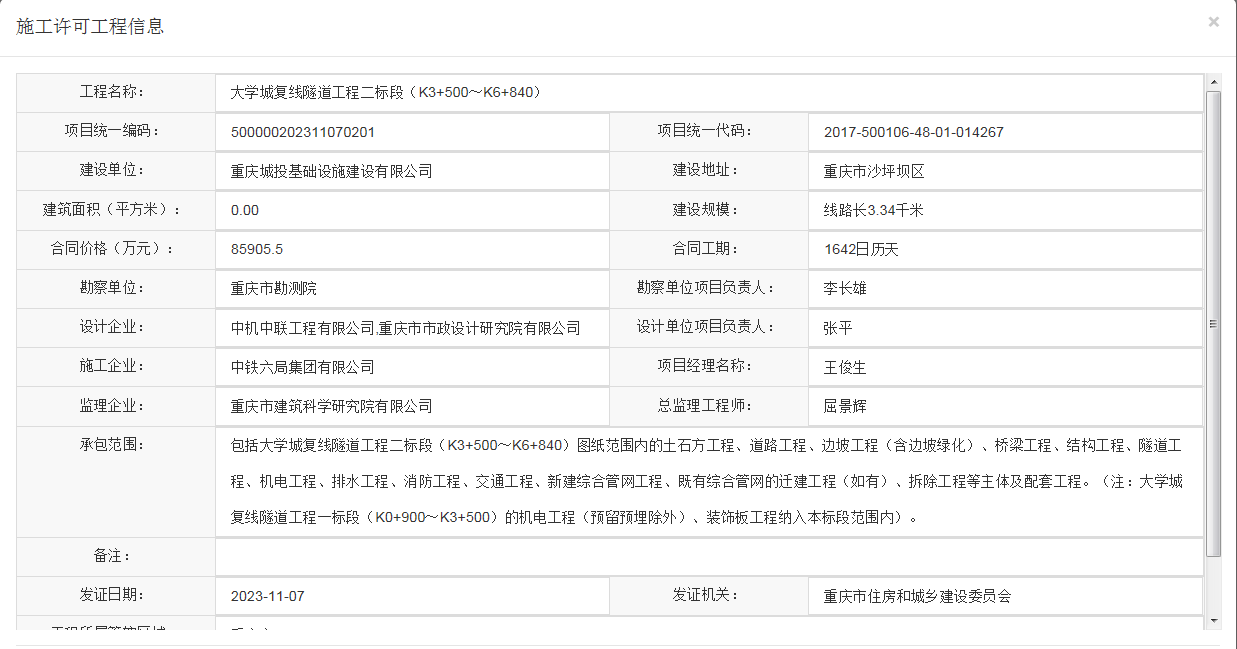Click chief supervisor 屈景辉

click(845, 406)
